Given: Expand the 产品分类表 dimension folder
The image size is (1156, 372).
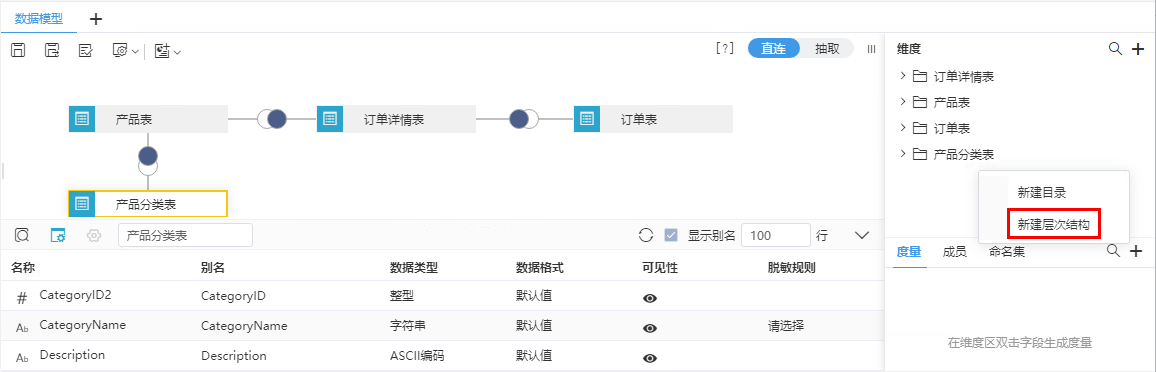Looking at the screenshot, I should click(903, 154).
